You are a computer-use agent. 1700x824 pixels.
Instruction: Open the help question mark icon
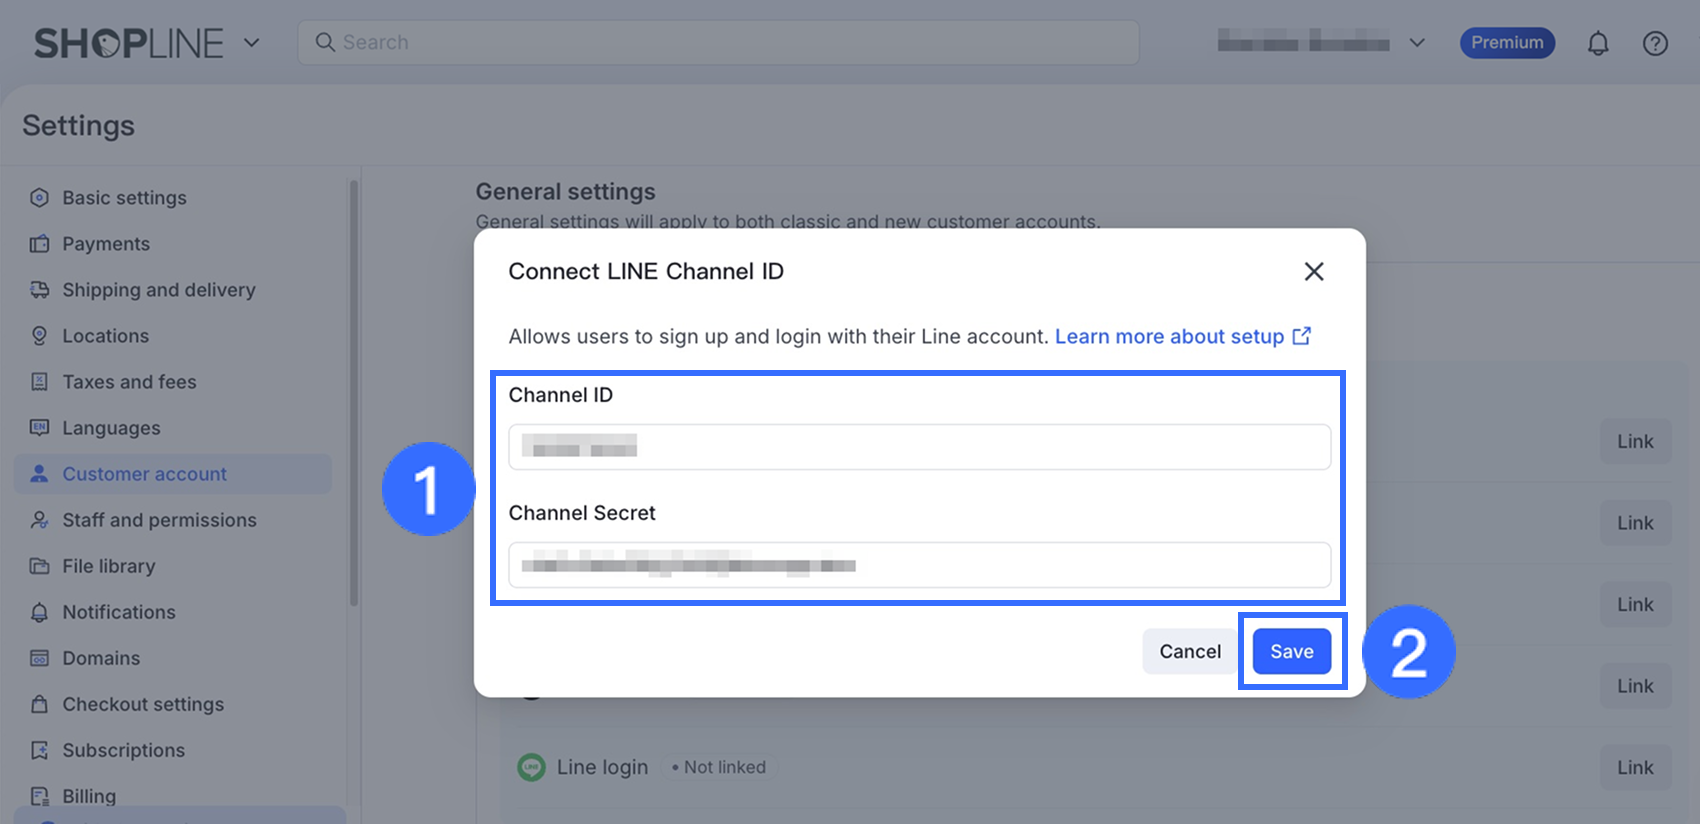pyautogui.click(x=1655, y=43)
